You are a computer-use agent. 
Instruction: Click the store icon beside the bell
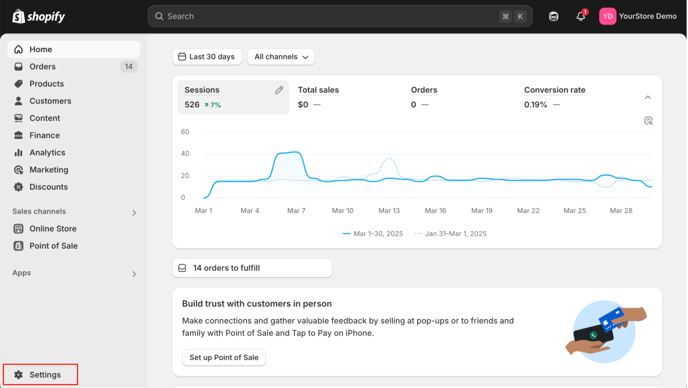pyautogui.click(x=554, y=16)
